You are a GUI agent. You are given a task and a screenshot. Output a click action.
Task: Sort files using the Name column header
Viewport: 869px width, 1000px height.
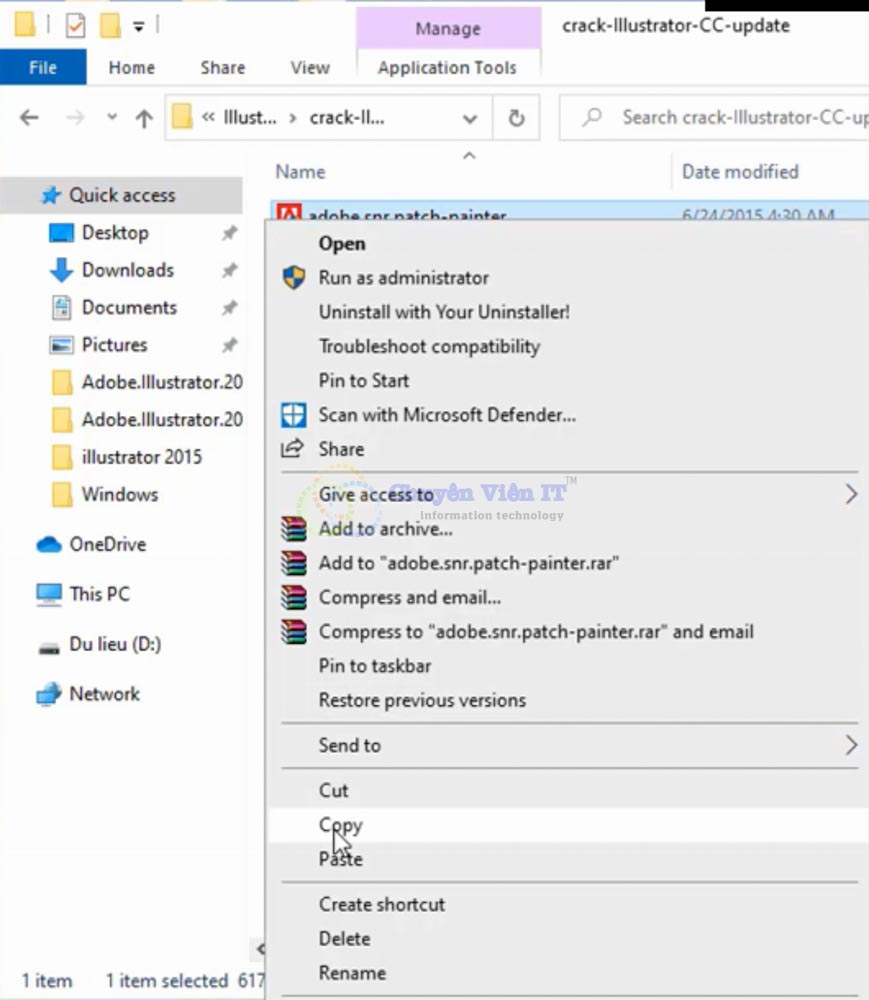(x=300, y=171)
